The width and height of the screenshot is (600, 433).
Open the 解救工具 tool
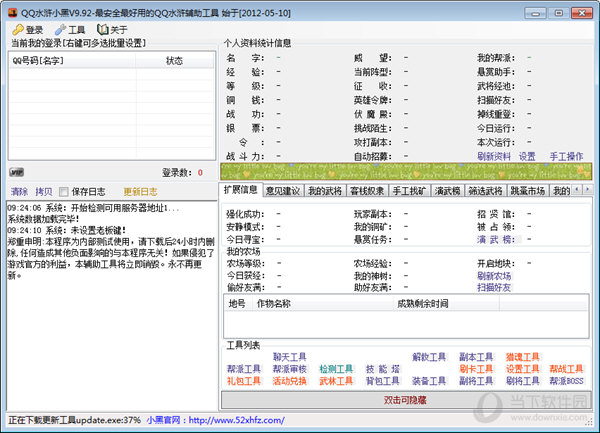point(429,357)
